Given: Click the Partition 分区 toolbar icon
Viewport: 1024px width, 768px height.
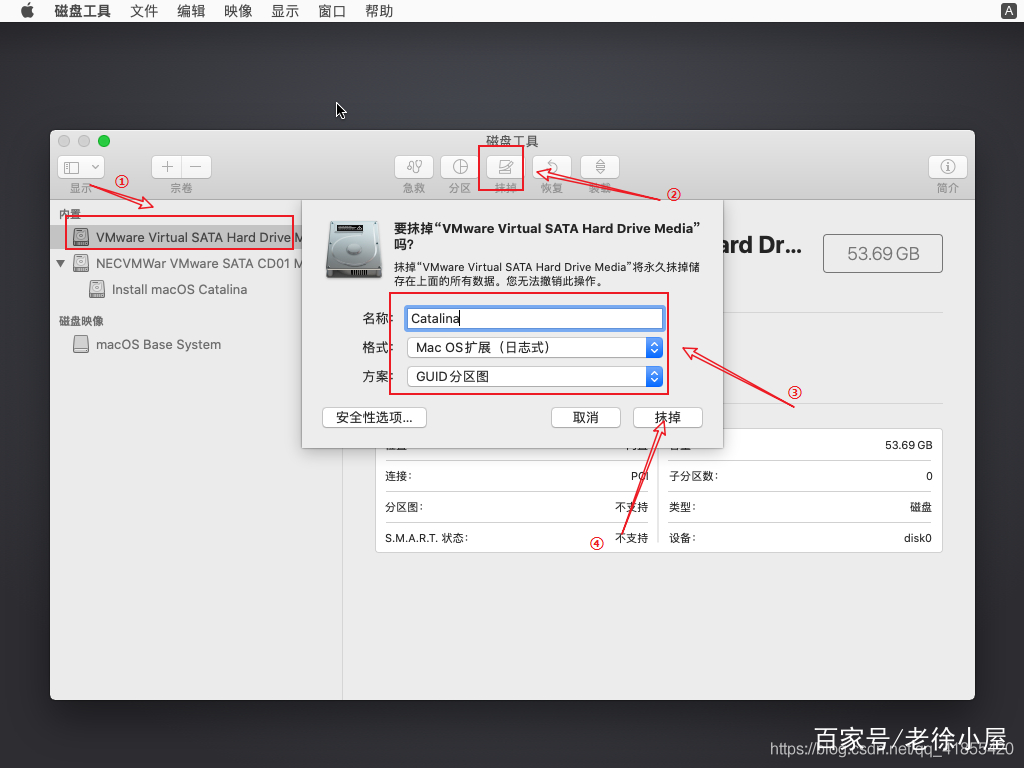Looking at the screenshot, I should coord(460,167).
